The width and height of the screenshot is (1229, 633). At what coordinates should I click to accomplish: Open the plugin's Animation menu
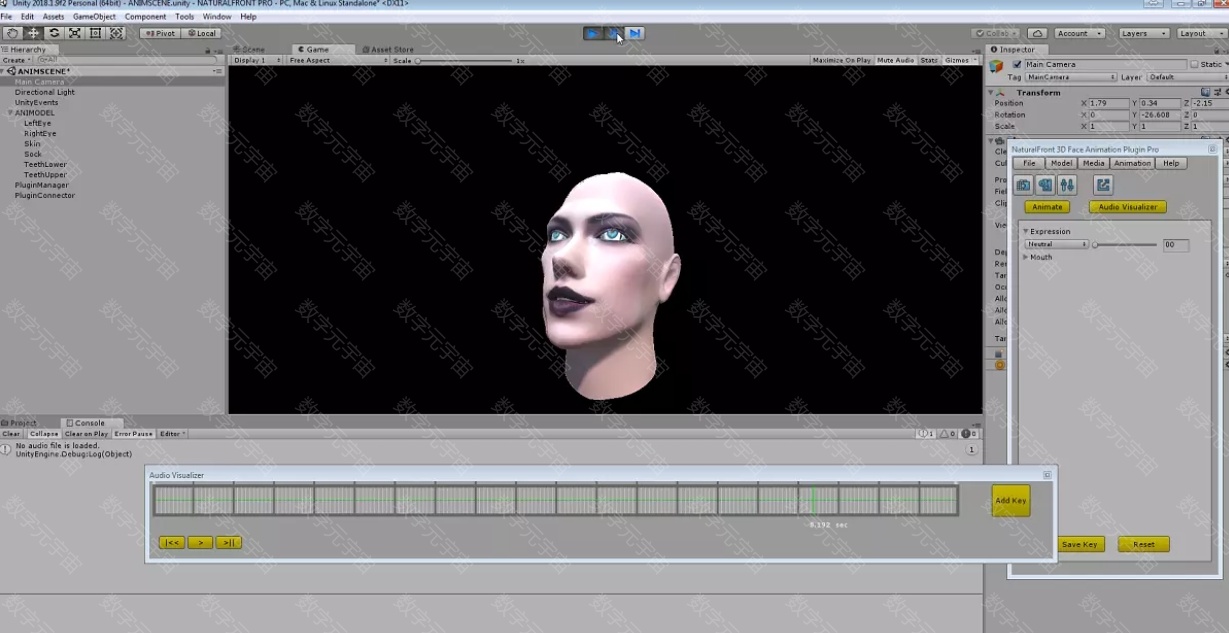(1132, 163)
